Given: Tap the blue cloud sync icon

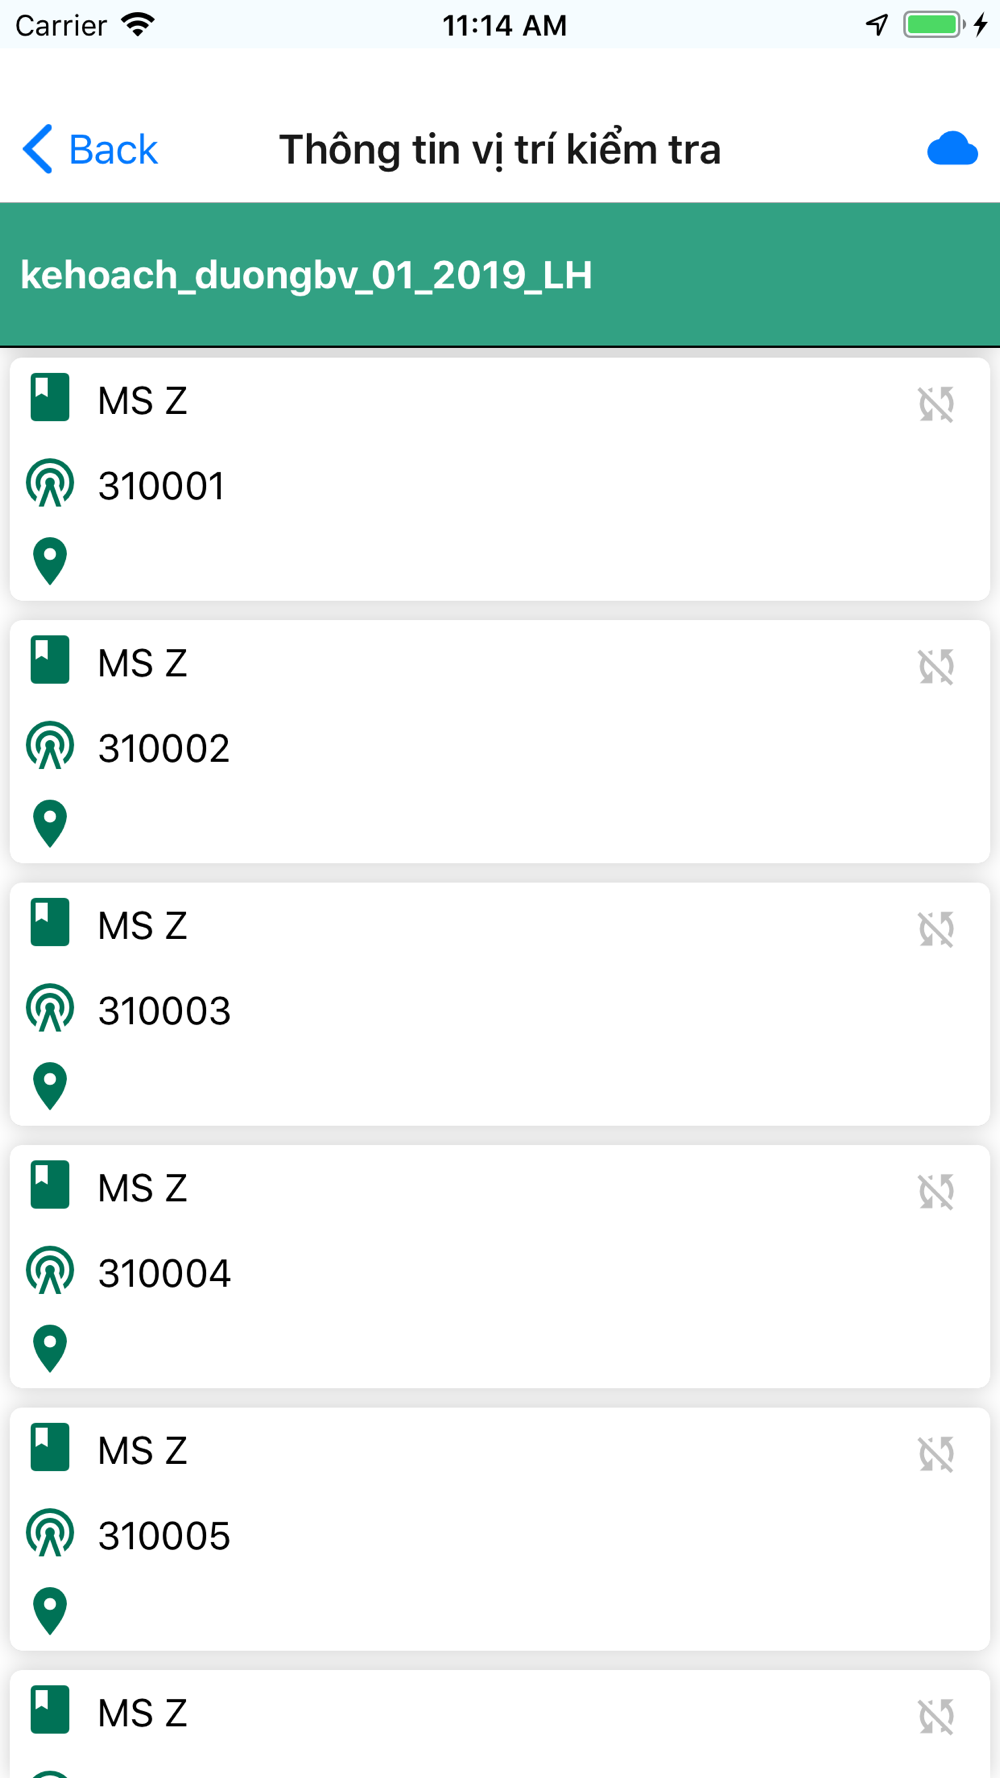Looking at the screenshot, I should [x=951, y=150].
